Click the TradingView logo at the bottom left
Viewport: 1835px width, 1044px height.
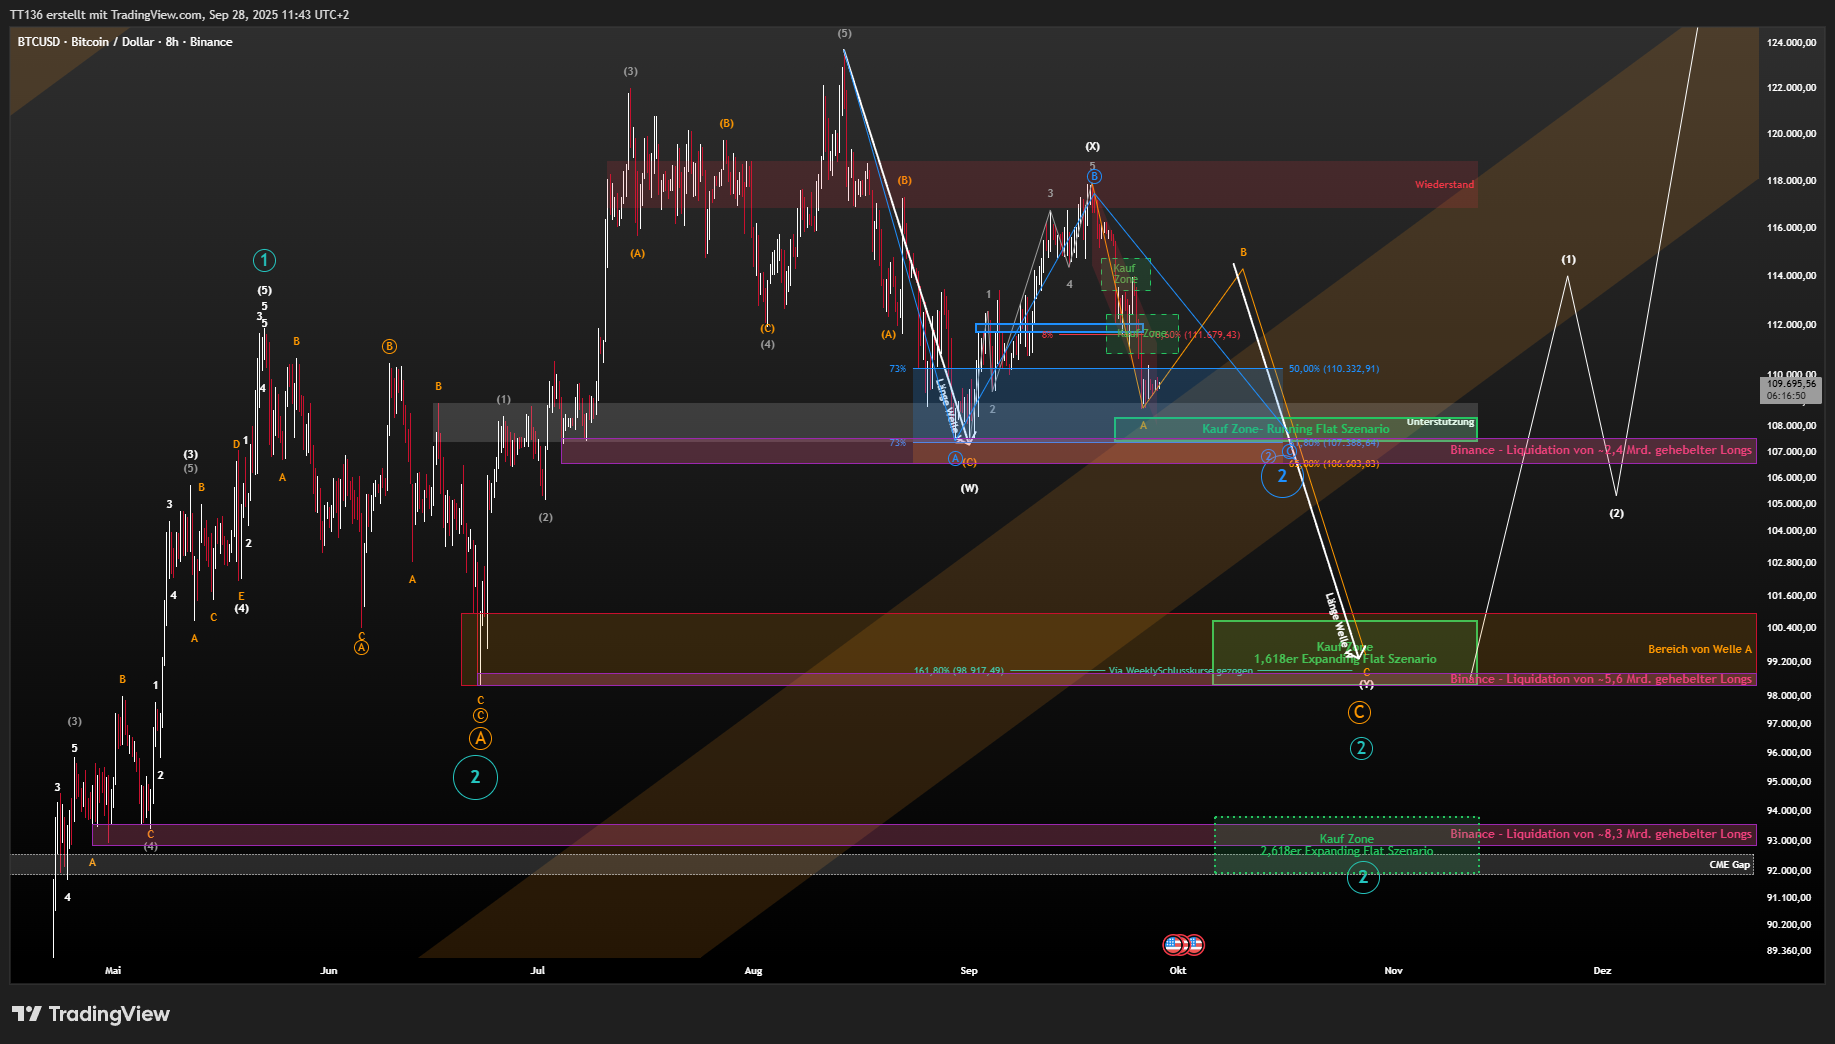click(91, 1014)
